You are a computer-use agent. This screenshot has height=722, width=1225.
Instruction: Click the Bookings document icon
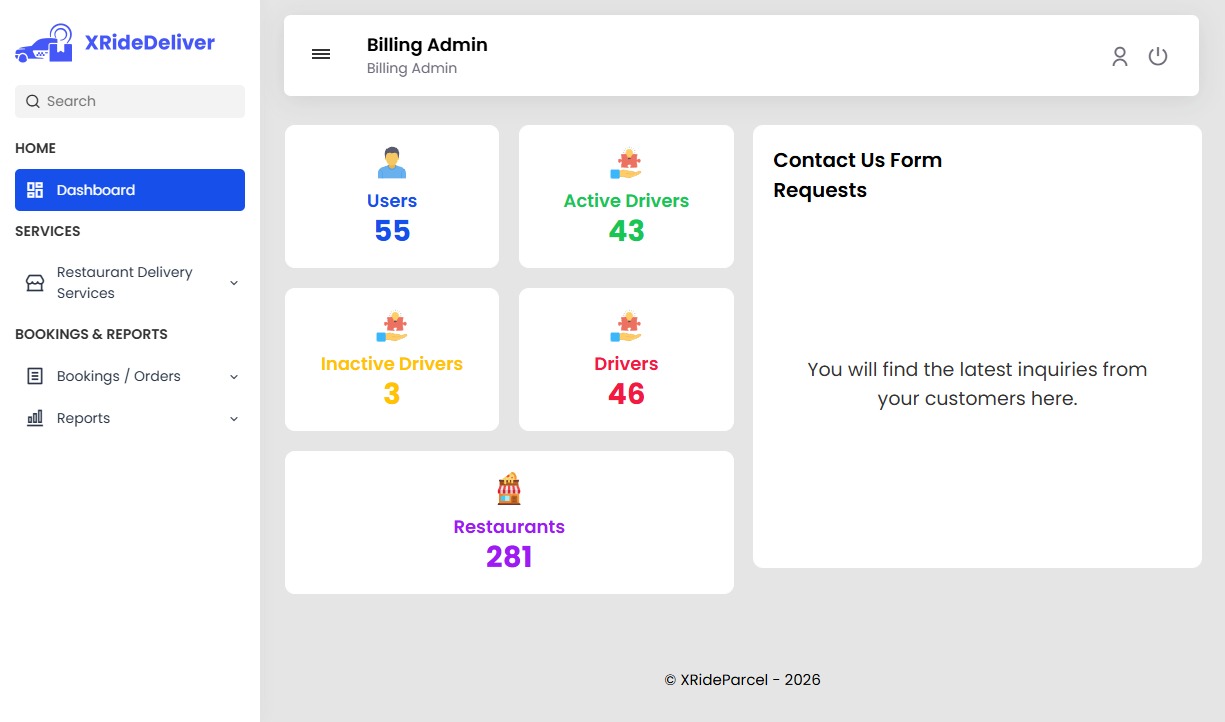(33, 376)
